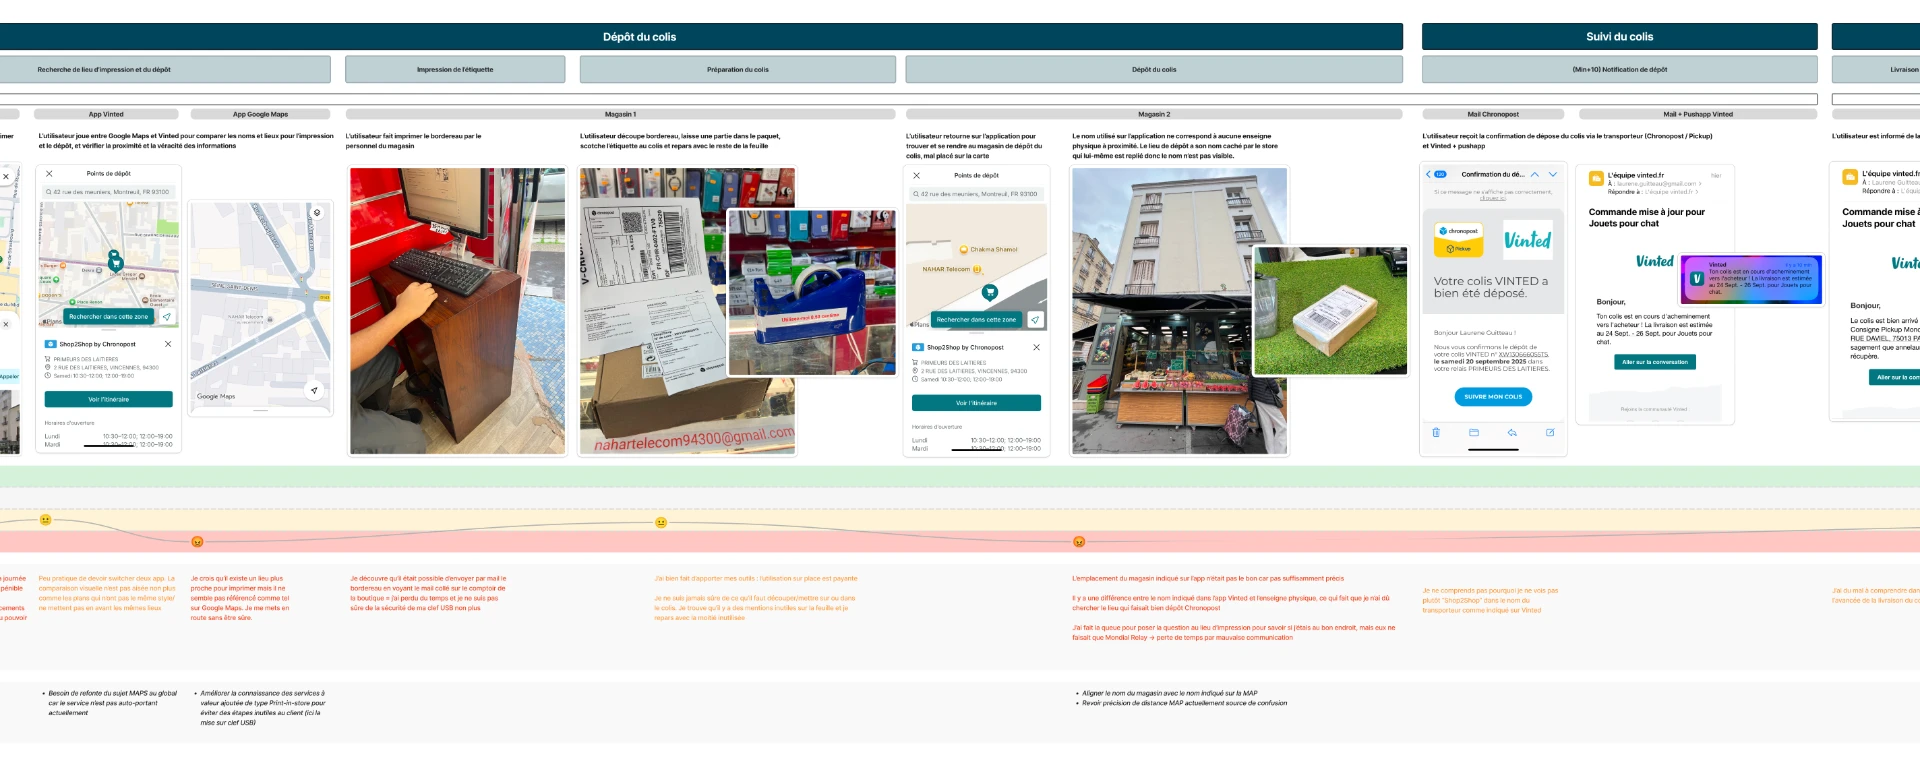Click the trash icon in the Chronopost mail

pyautogui.click(x=1436, y=433)
